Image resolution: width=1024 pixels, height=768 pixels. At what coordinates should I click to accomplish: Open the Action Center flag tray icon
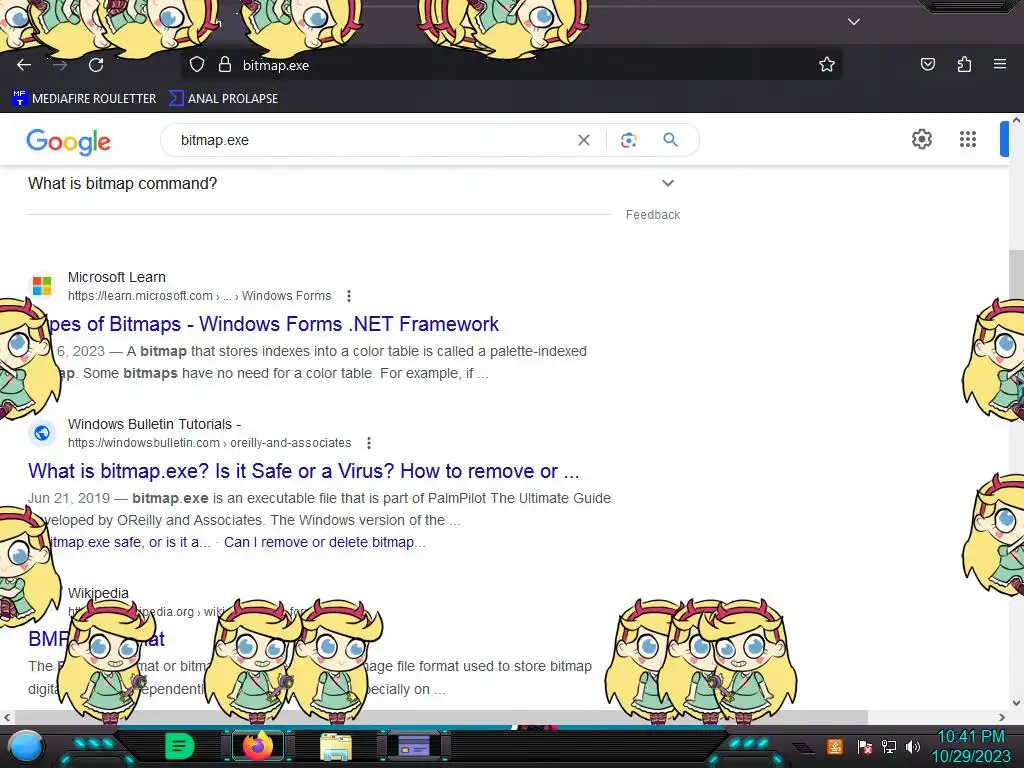coord(864,746)
